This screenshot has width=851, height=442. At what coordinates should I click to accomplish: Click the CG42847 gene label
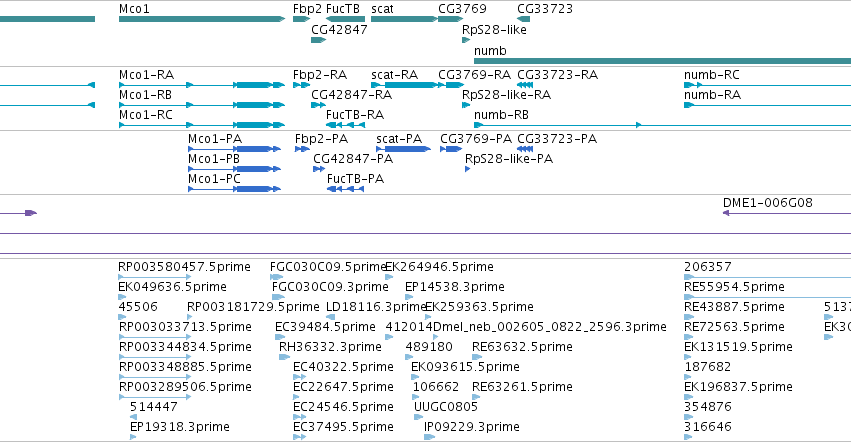tap(339, 29)
